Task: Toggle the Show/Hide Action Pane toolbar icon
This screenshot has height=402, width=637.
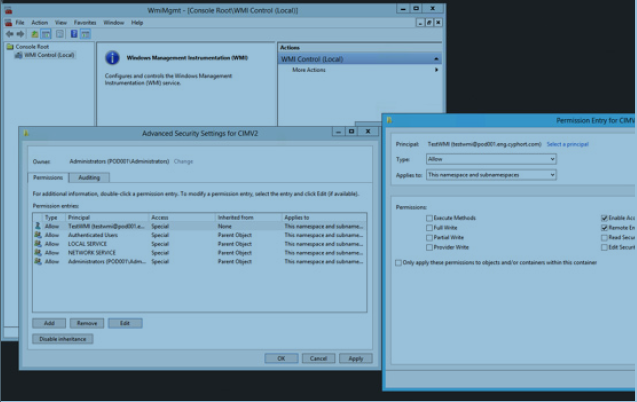Action: pyautogui.click(x=85, y=34)
